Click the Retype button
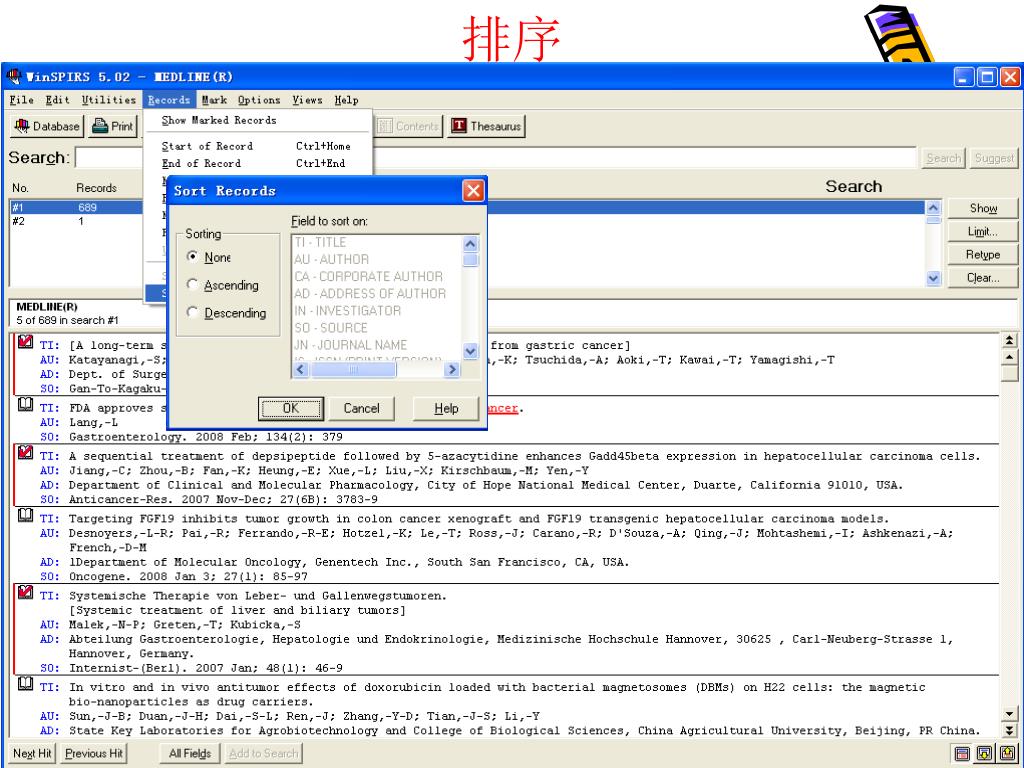The width and height of the screenshot is (1024, 768). (983, 255)
